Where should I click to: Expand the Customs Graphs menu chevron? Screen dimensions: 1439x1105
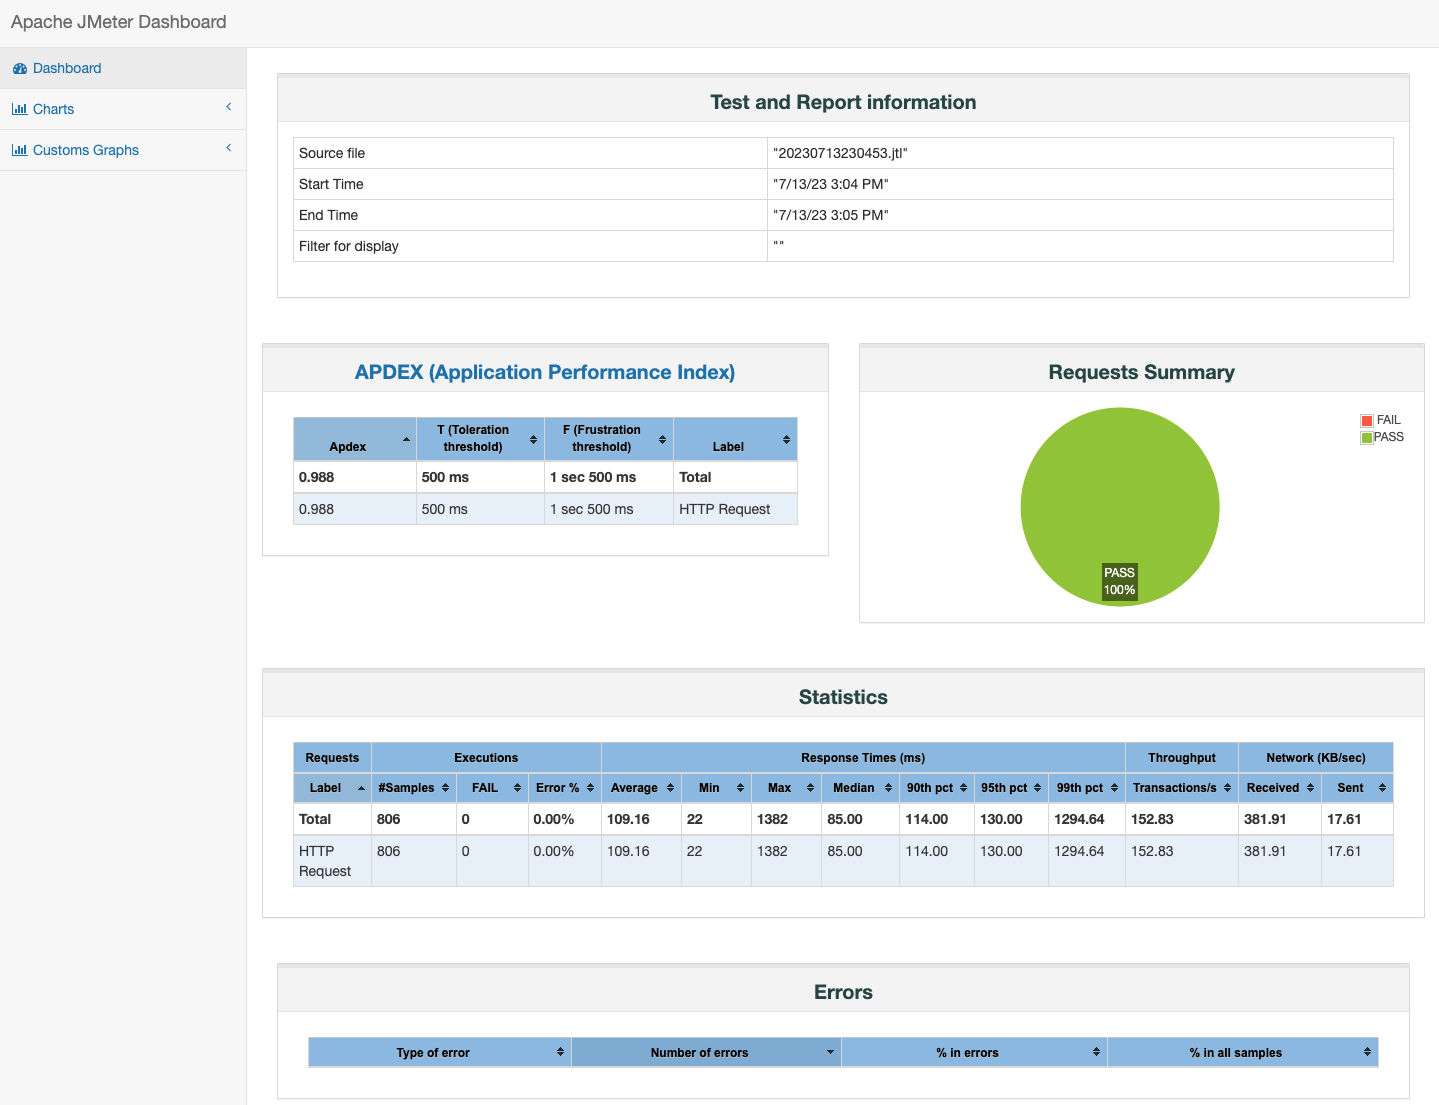(x=228, y=148)
